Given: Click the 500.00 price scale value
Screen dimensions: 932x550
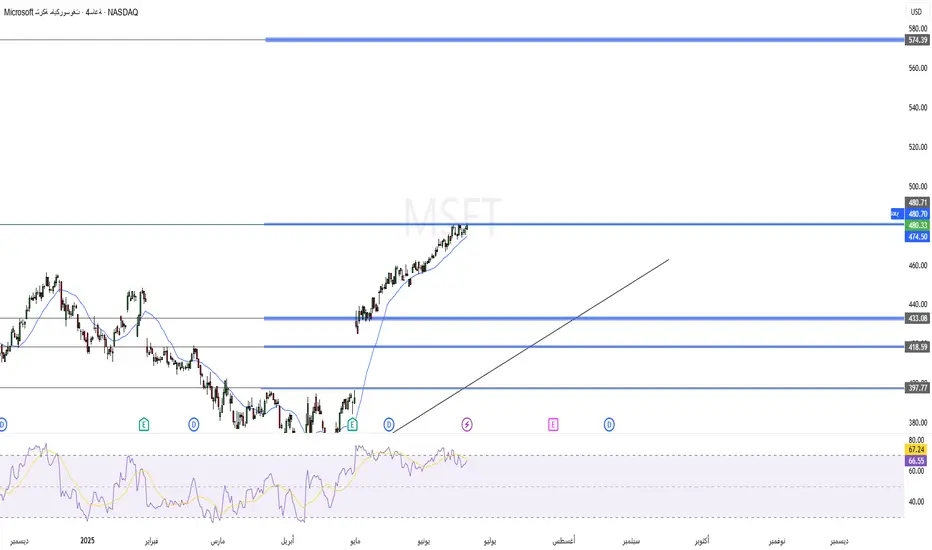Looking at the screenshot, I should (x=918, y=186).
